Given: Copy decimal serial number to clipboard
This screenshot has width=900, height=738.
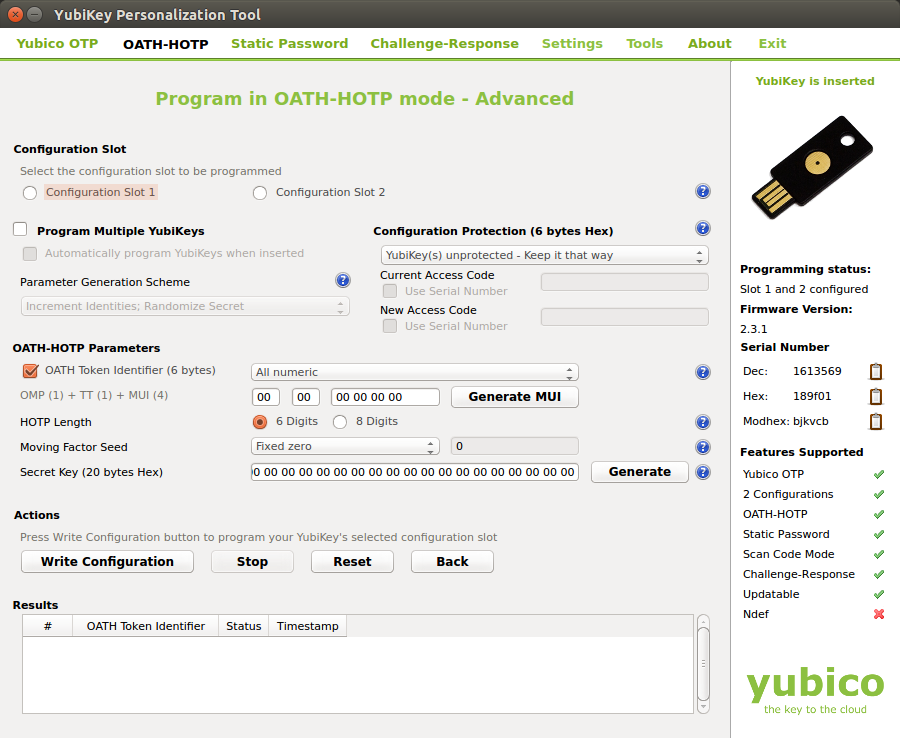Looking at the screenshot, I should [x=876, y=371].
